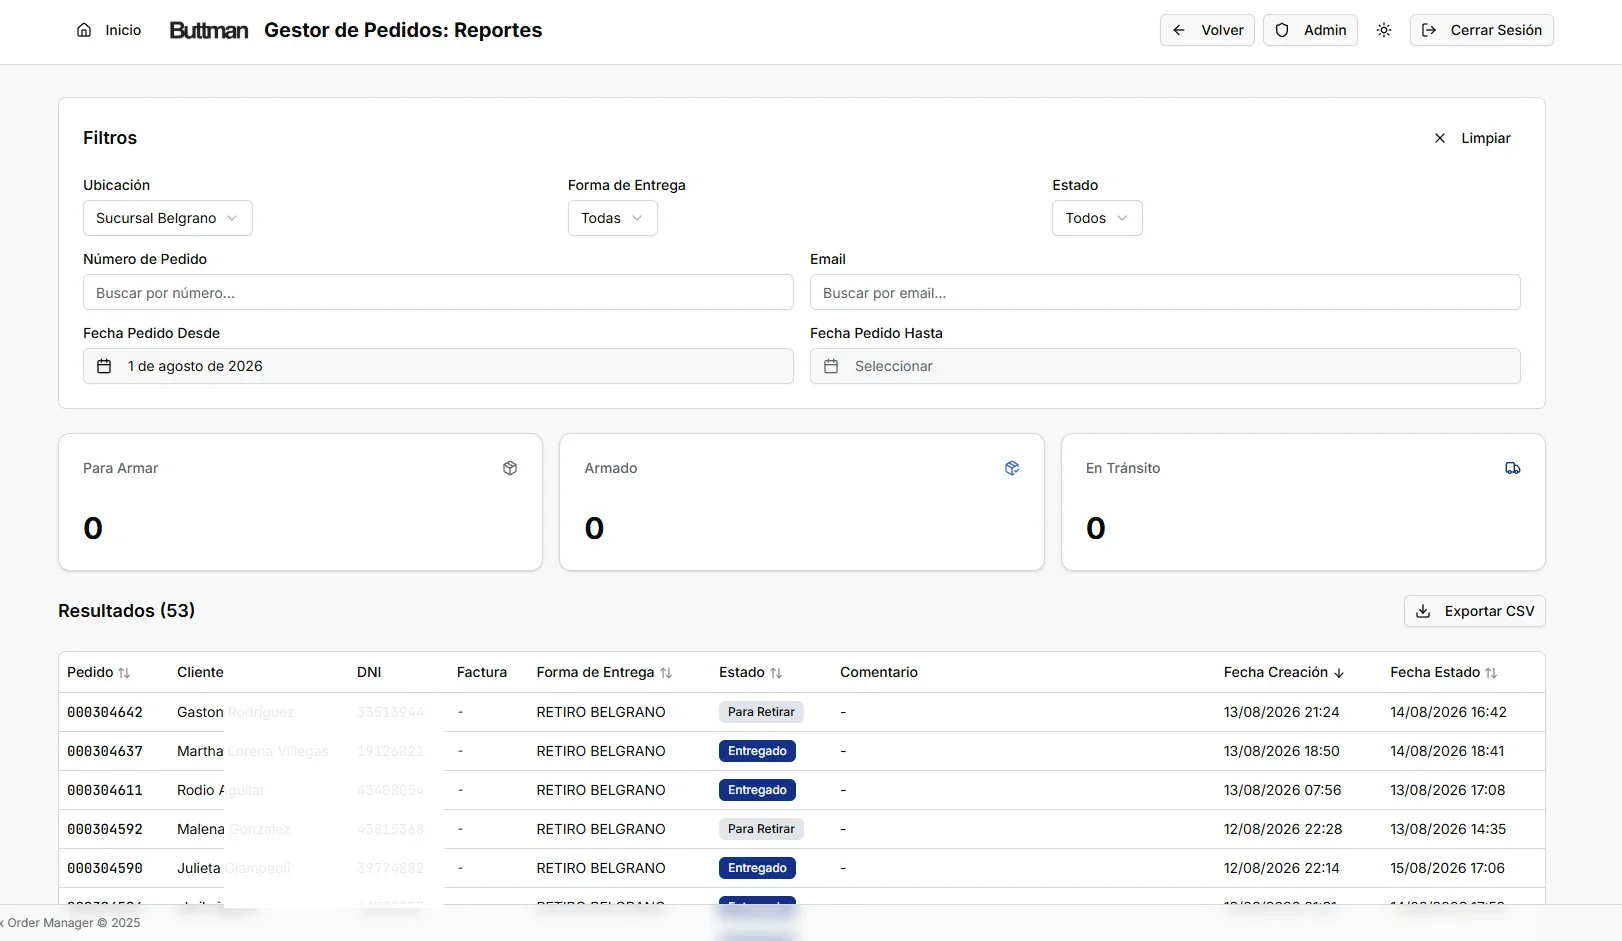The image size is (1622, 941).
Task: Click the Para Armar summary card
Action: pos(300,502)
